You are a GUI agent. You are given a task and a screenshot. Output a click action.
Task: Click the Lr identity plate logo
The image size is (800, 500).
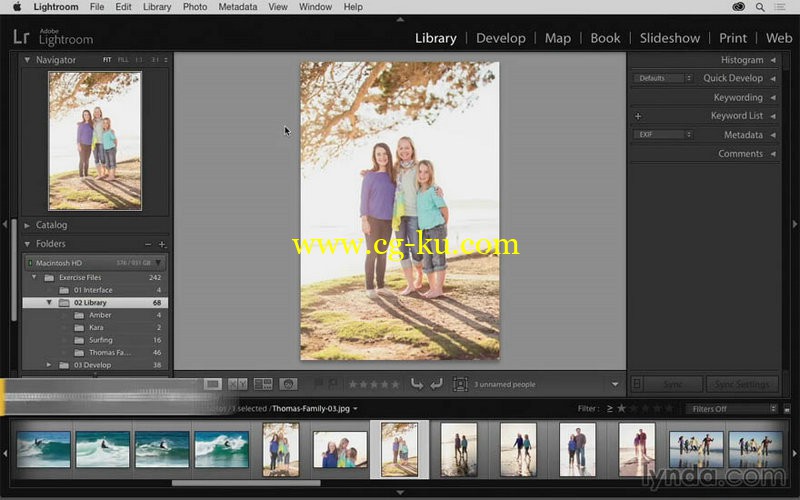[21, 37]
